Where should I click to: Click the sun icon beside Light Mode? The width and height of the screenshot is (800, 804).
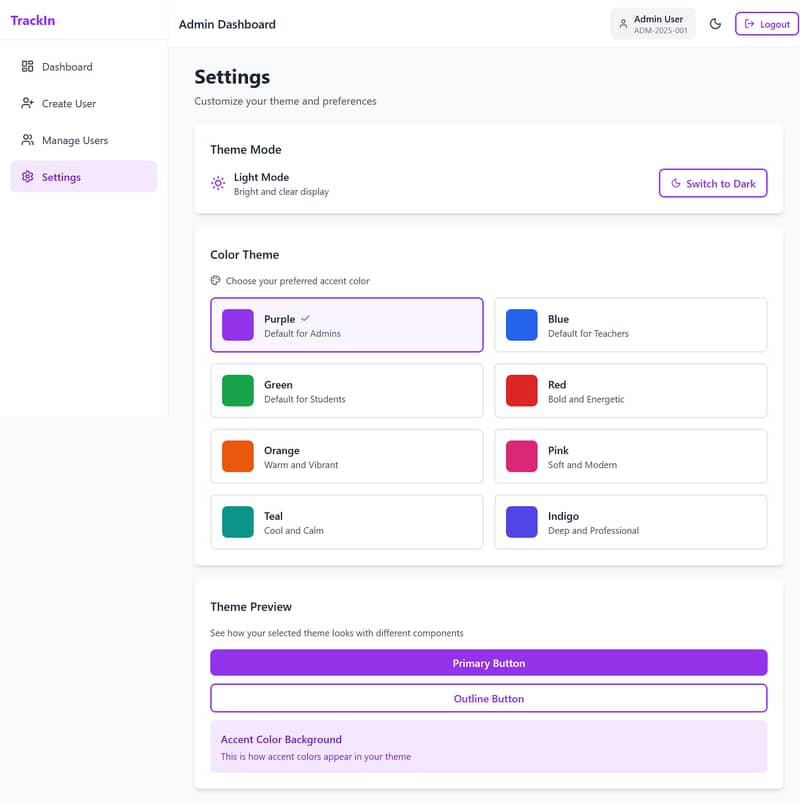[218, 184]
